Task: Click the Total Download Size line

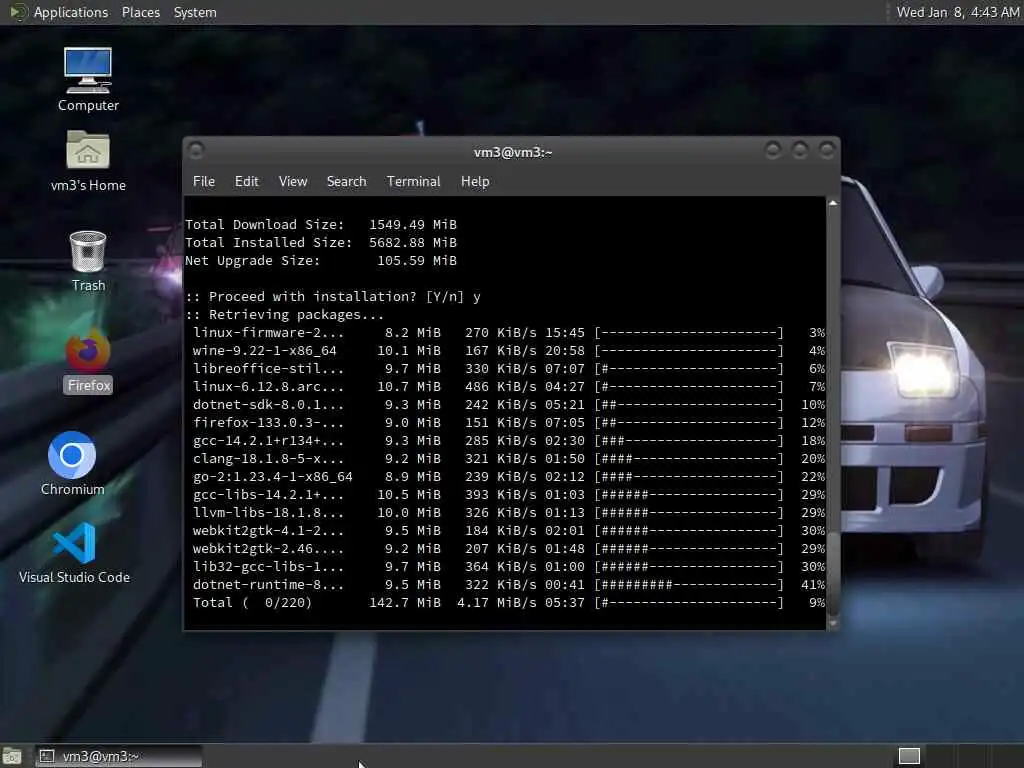Action: 321,225
